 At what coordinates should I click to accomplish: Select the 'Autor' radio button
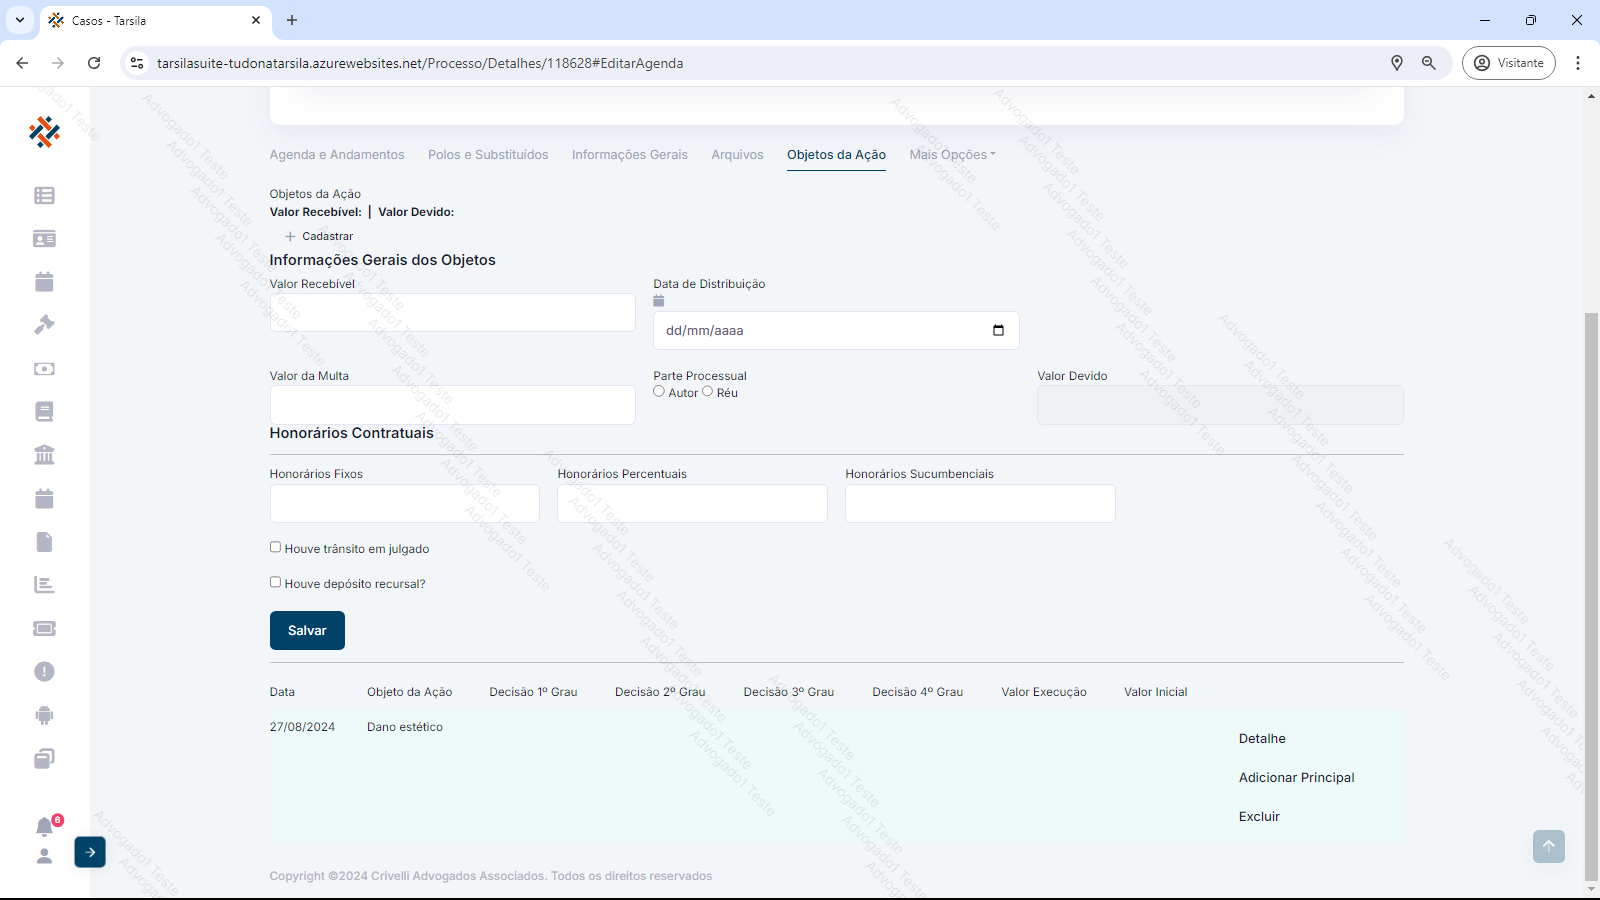point(659,392)
